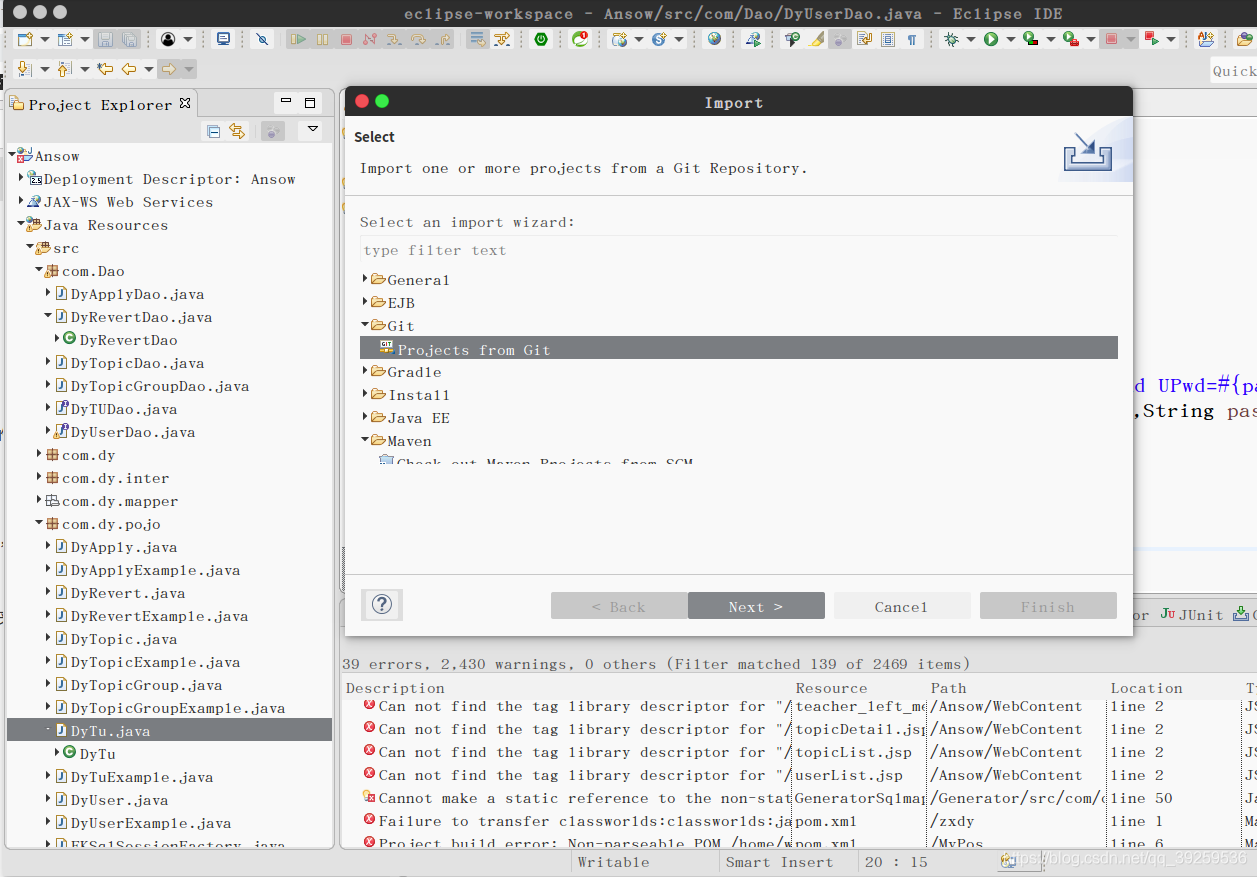
Task: Collapse the com.Dao package node
Action: point(39,271)
